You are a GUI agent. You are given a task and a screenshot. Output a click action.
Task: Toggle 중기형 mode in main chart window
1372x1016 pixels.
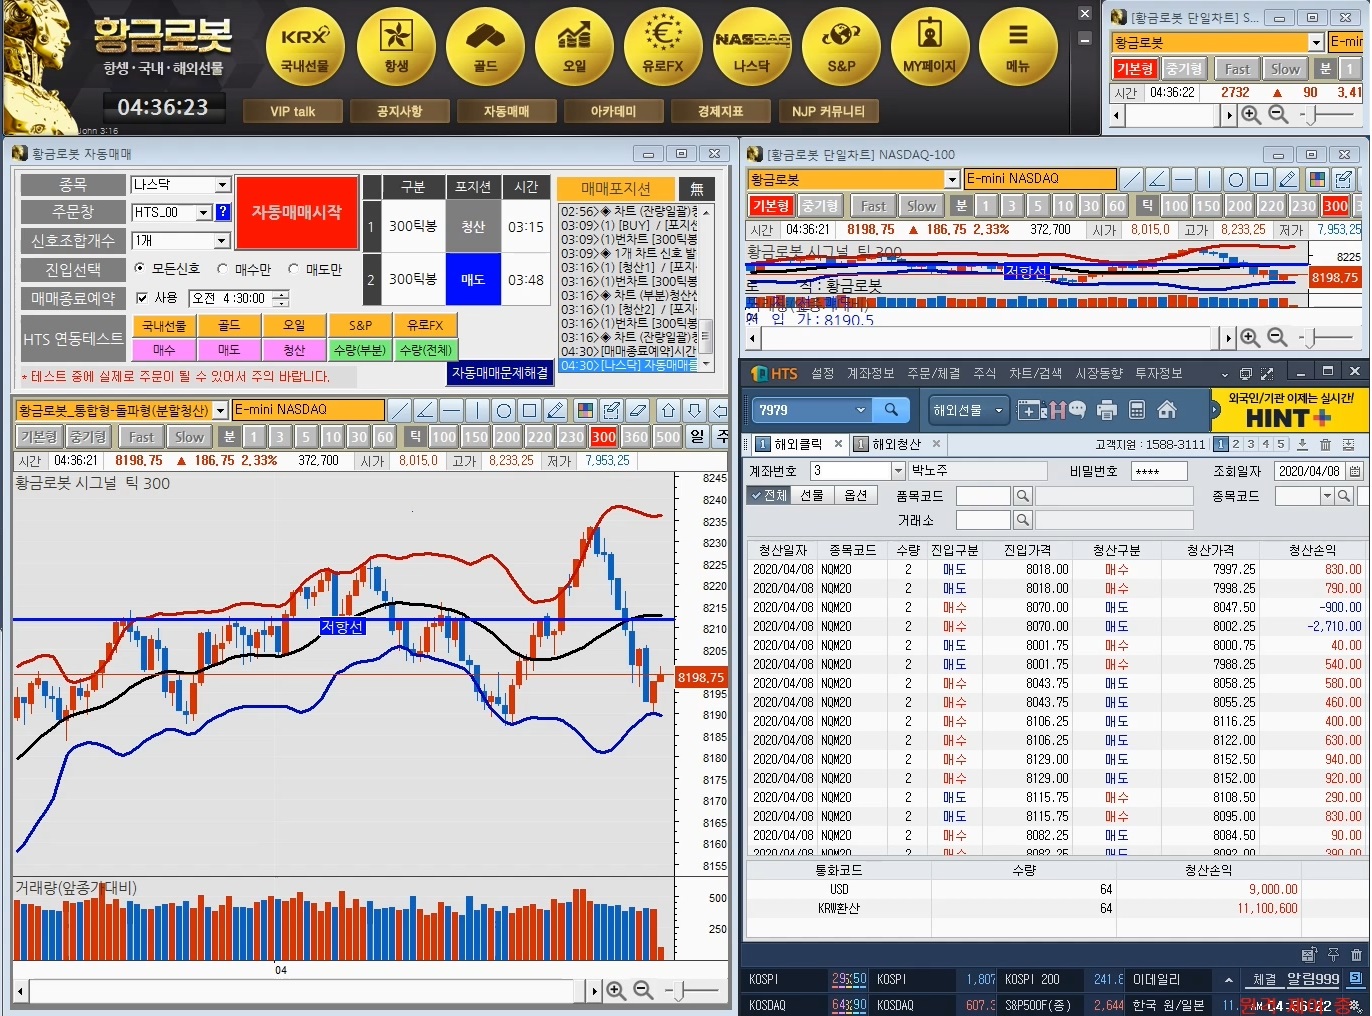88,437
